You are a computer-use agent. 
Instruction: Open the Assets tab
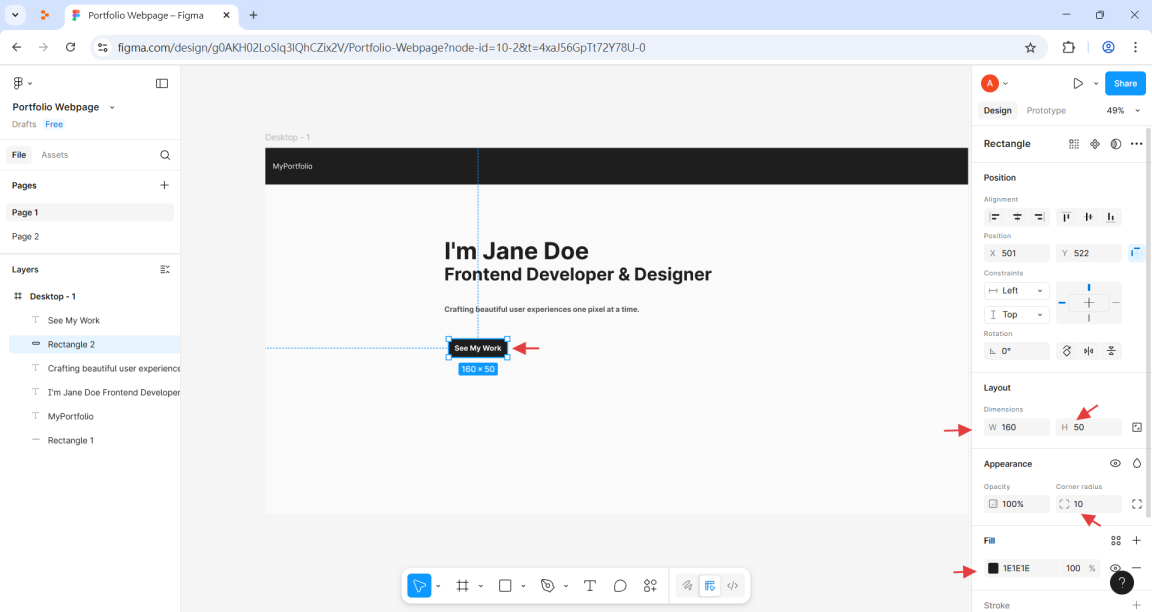pyautogui.click(x=55, y=155)
